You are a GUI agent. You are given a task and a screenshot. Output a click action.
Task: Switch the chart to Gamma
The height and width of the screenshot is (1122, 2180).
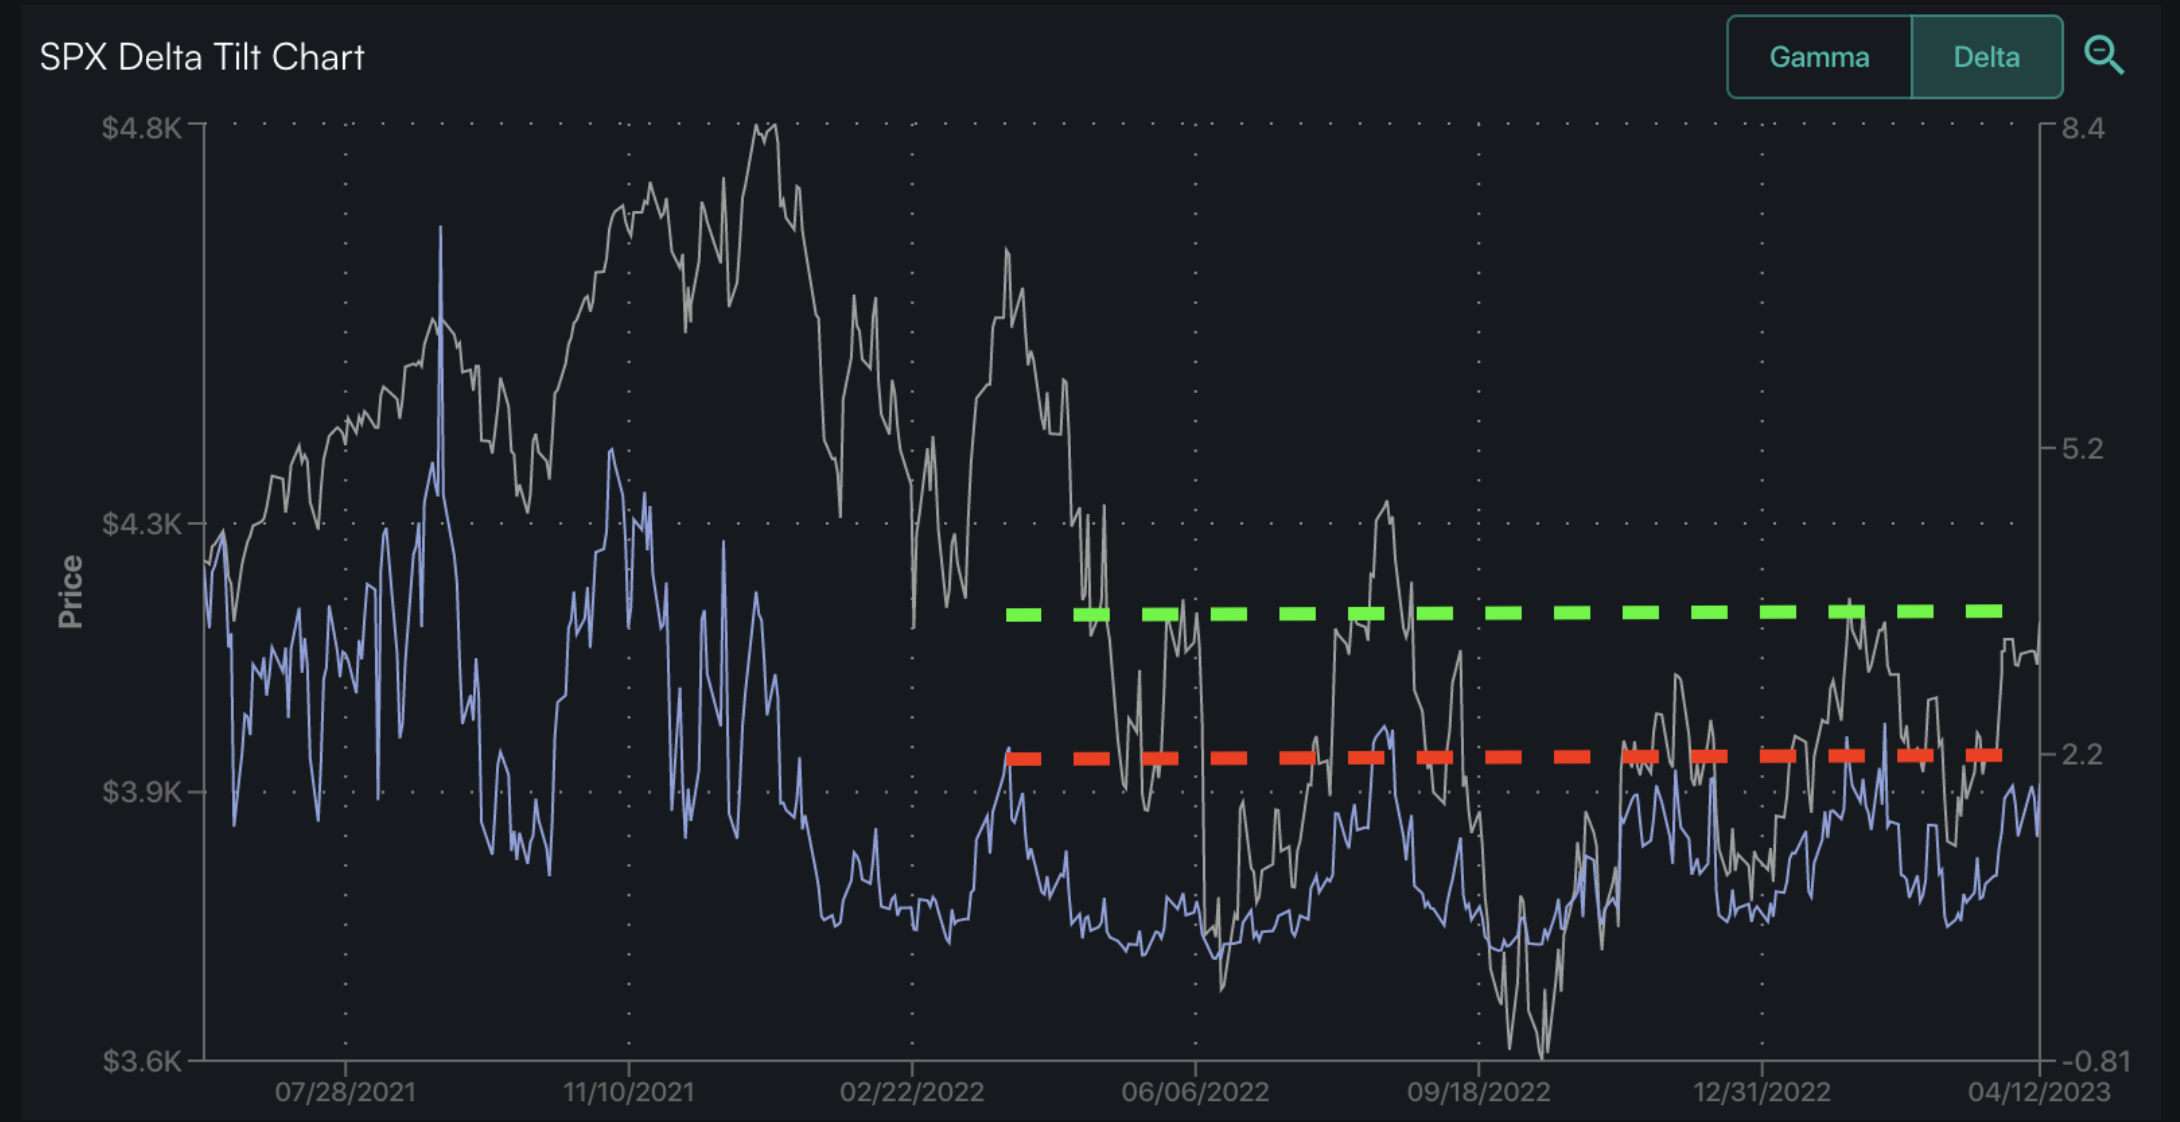click(1819, 57)
